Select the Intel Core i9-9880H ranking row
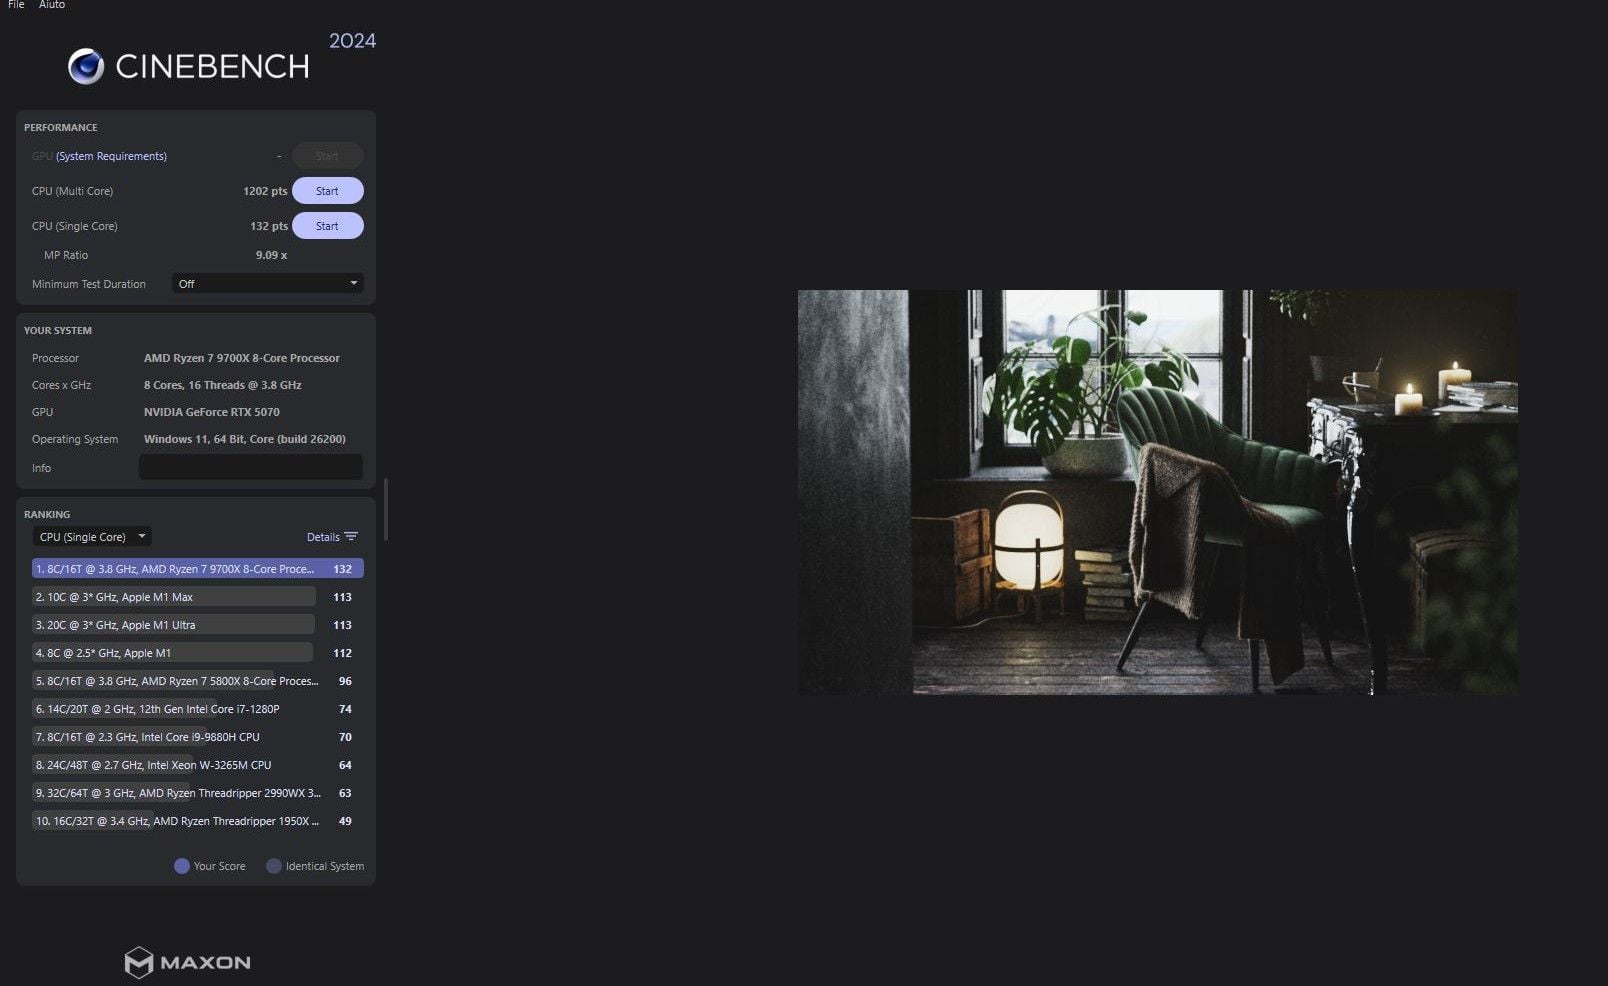This screenshot has width=1608, height=986. pos(197,737)
